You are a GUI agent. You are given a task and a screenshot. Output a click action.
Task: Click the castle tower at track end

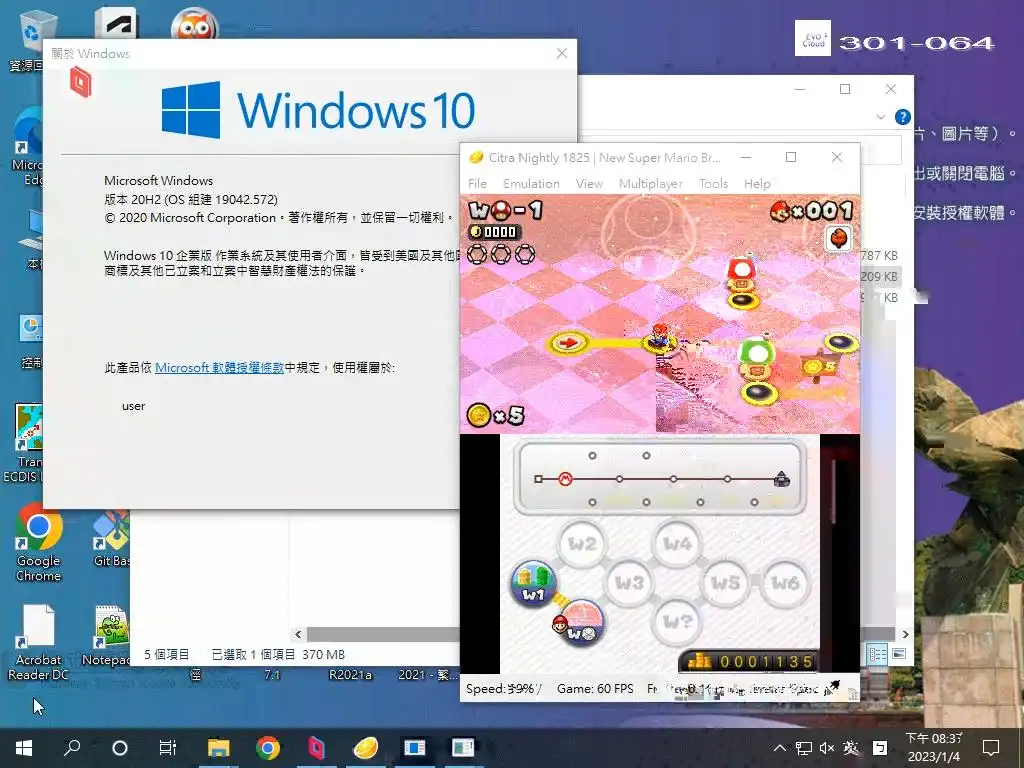click(781, 479)
